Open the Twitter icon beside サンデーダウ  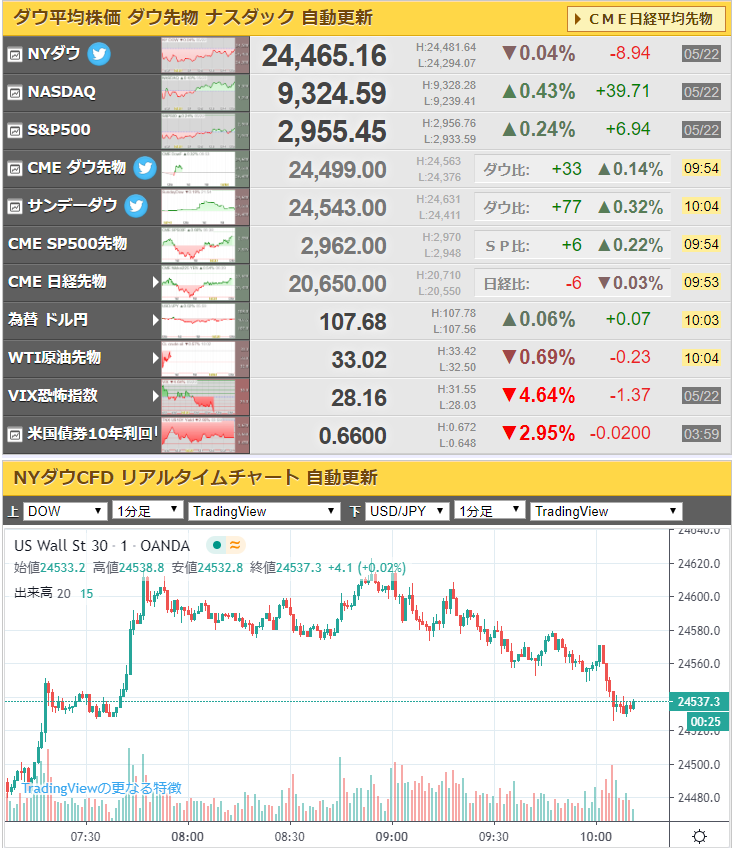coord(136,206)
